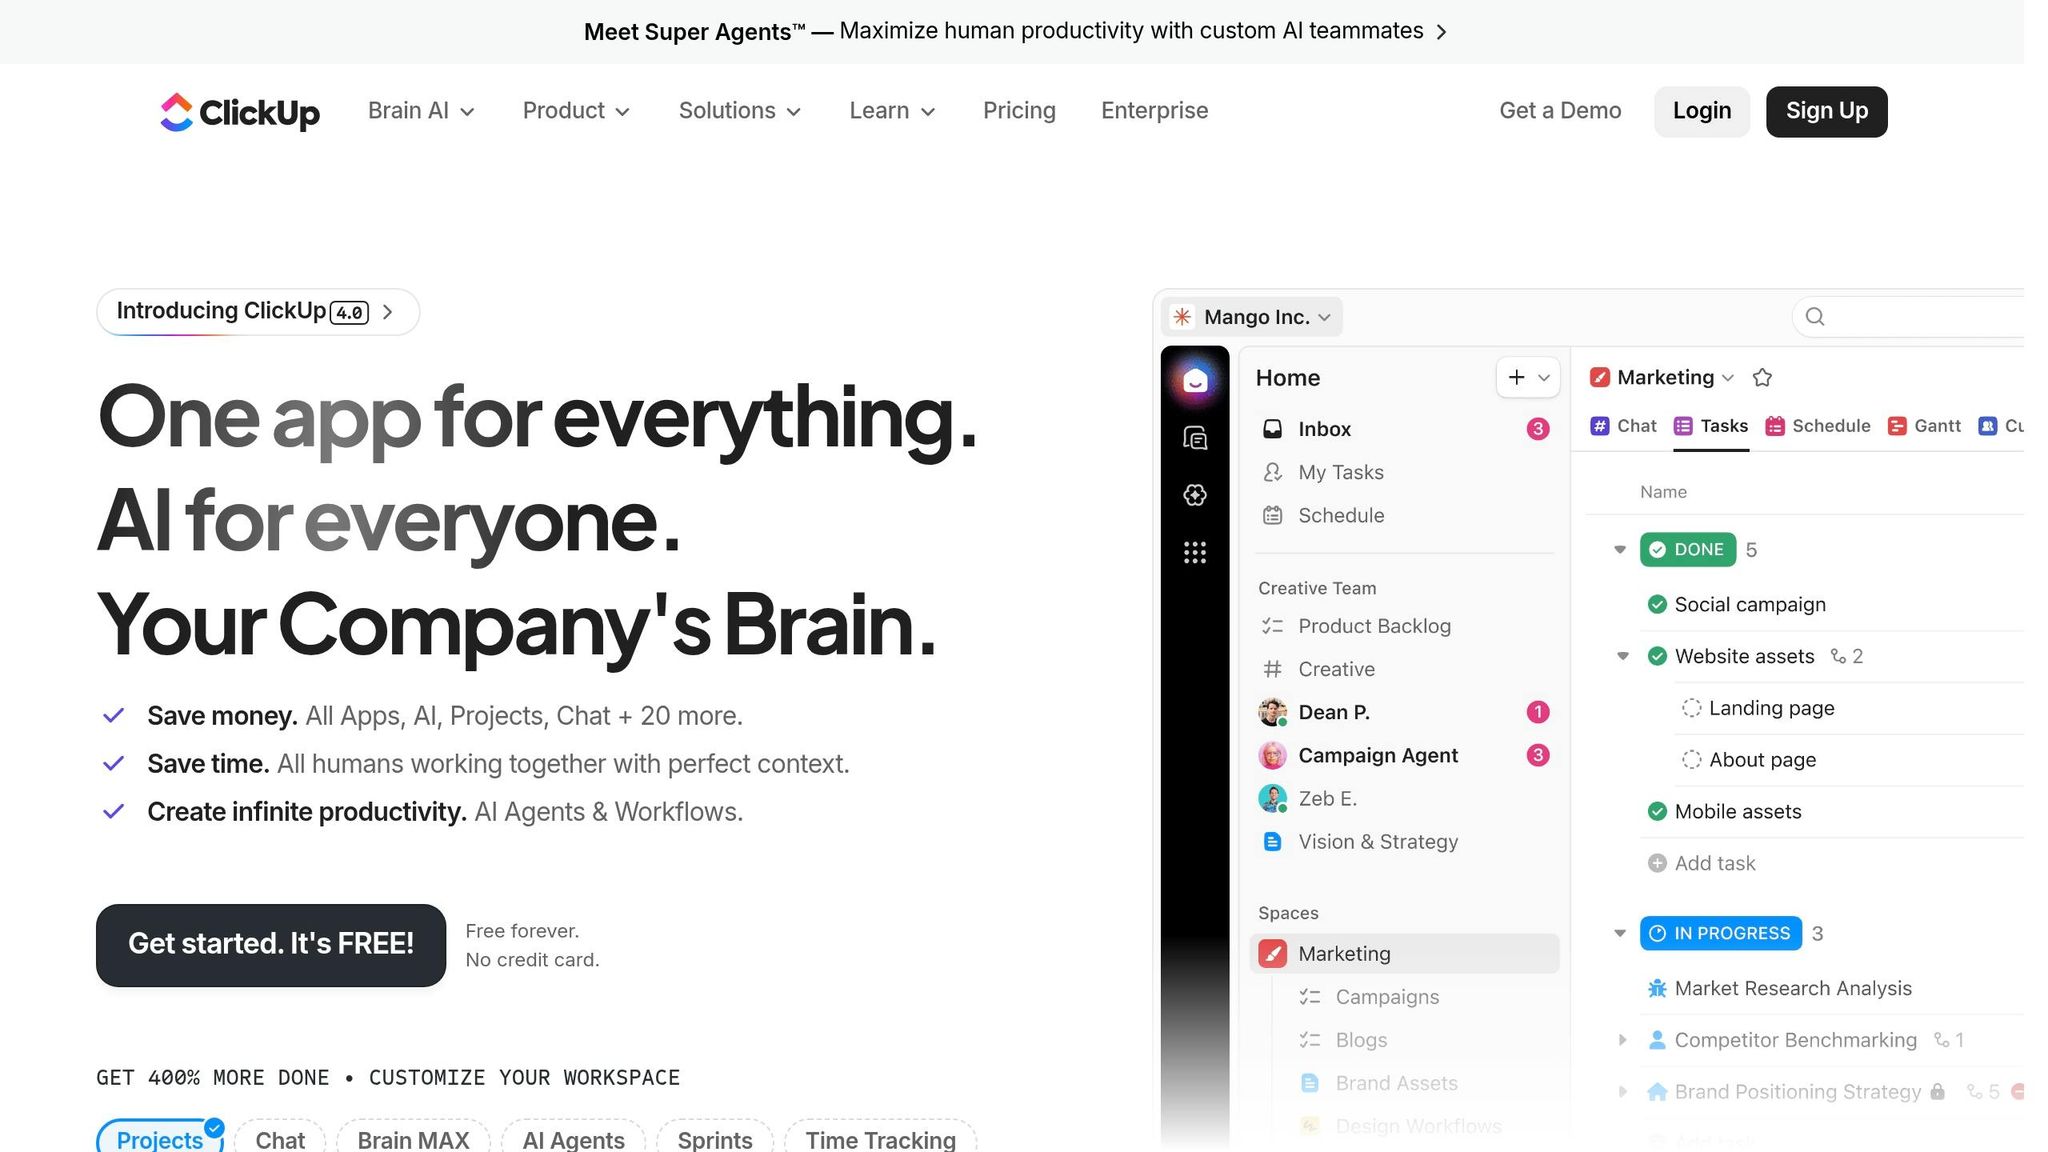Toggle Website assets done checkmark
This screenshot has height=1152, width=2048.
tap(1657, 656)
